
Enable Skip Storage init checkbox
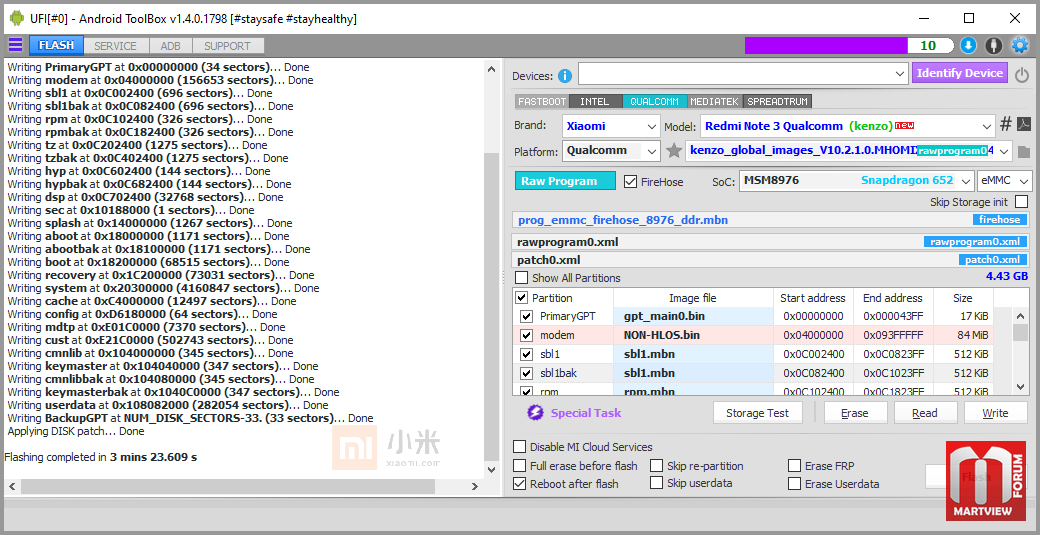1021,202
